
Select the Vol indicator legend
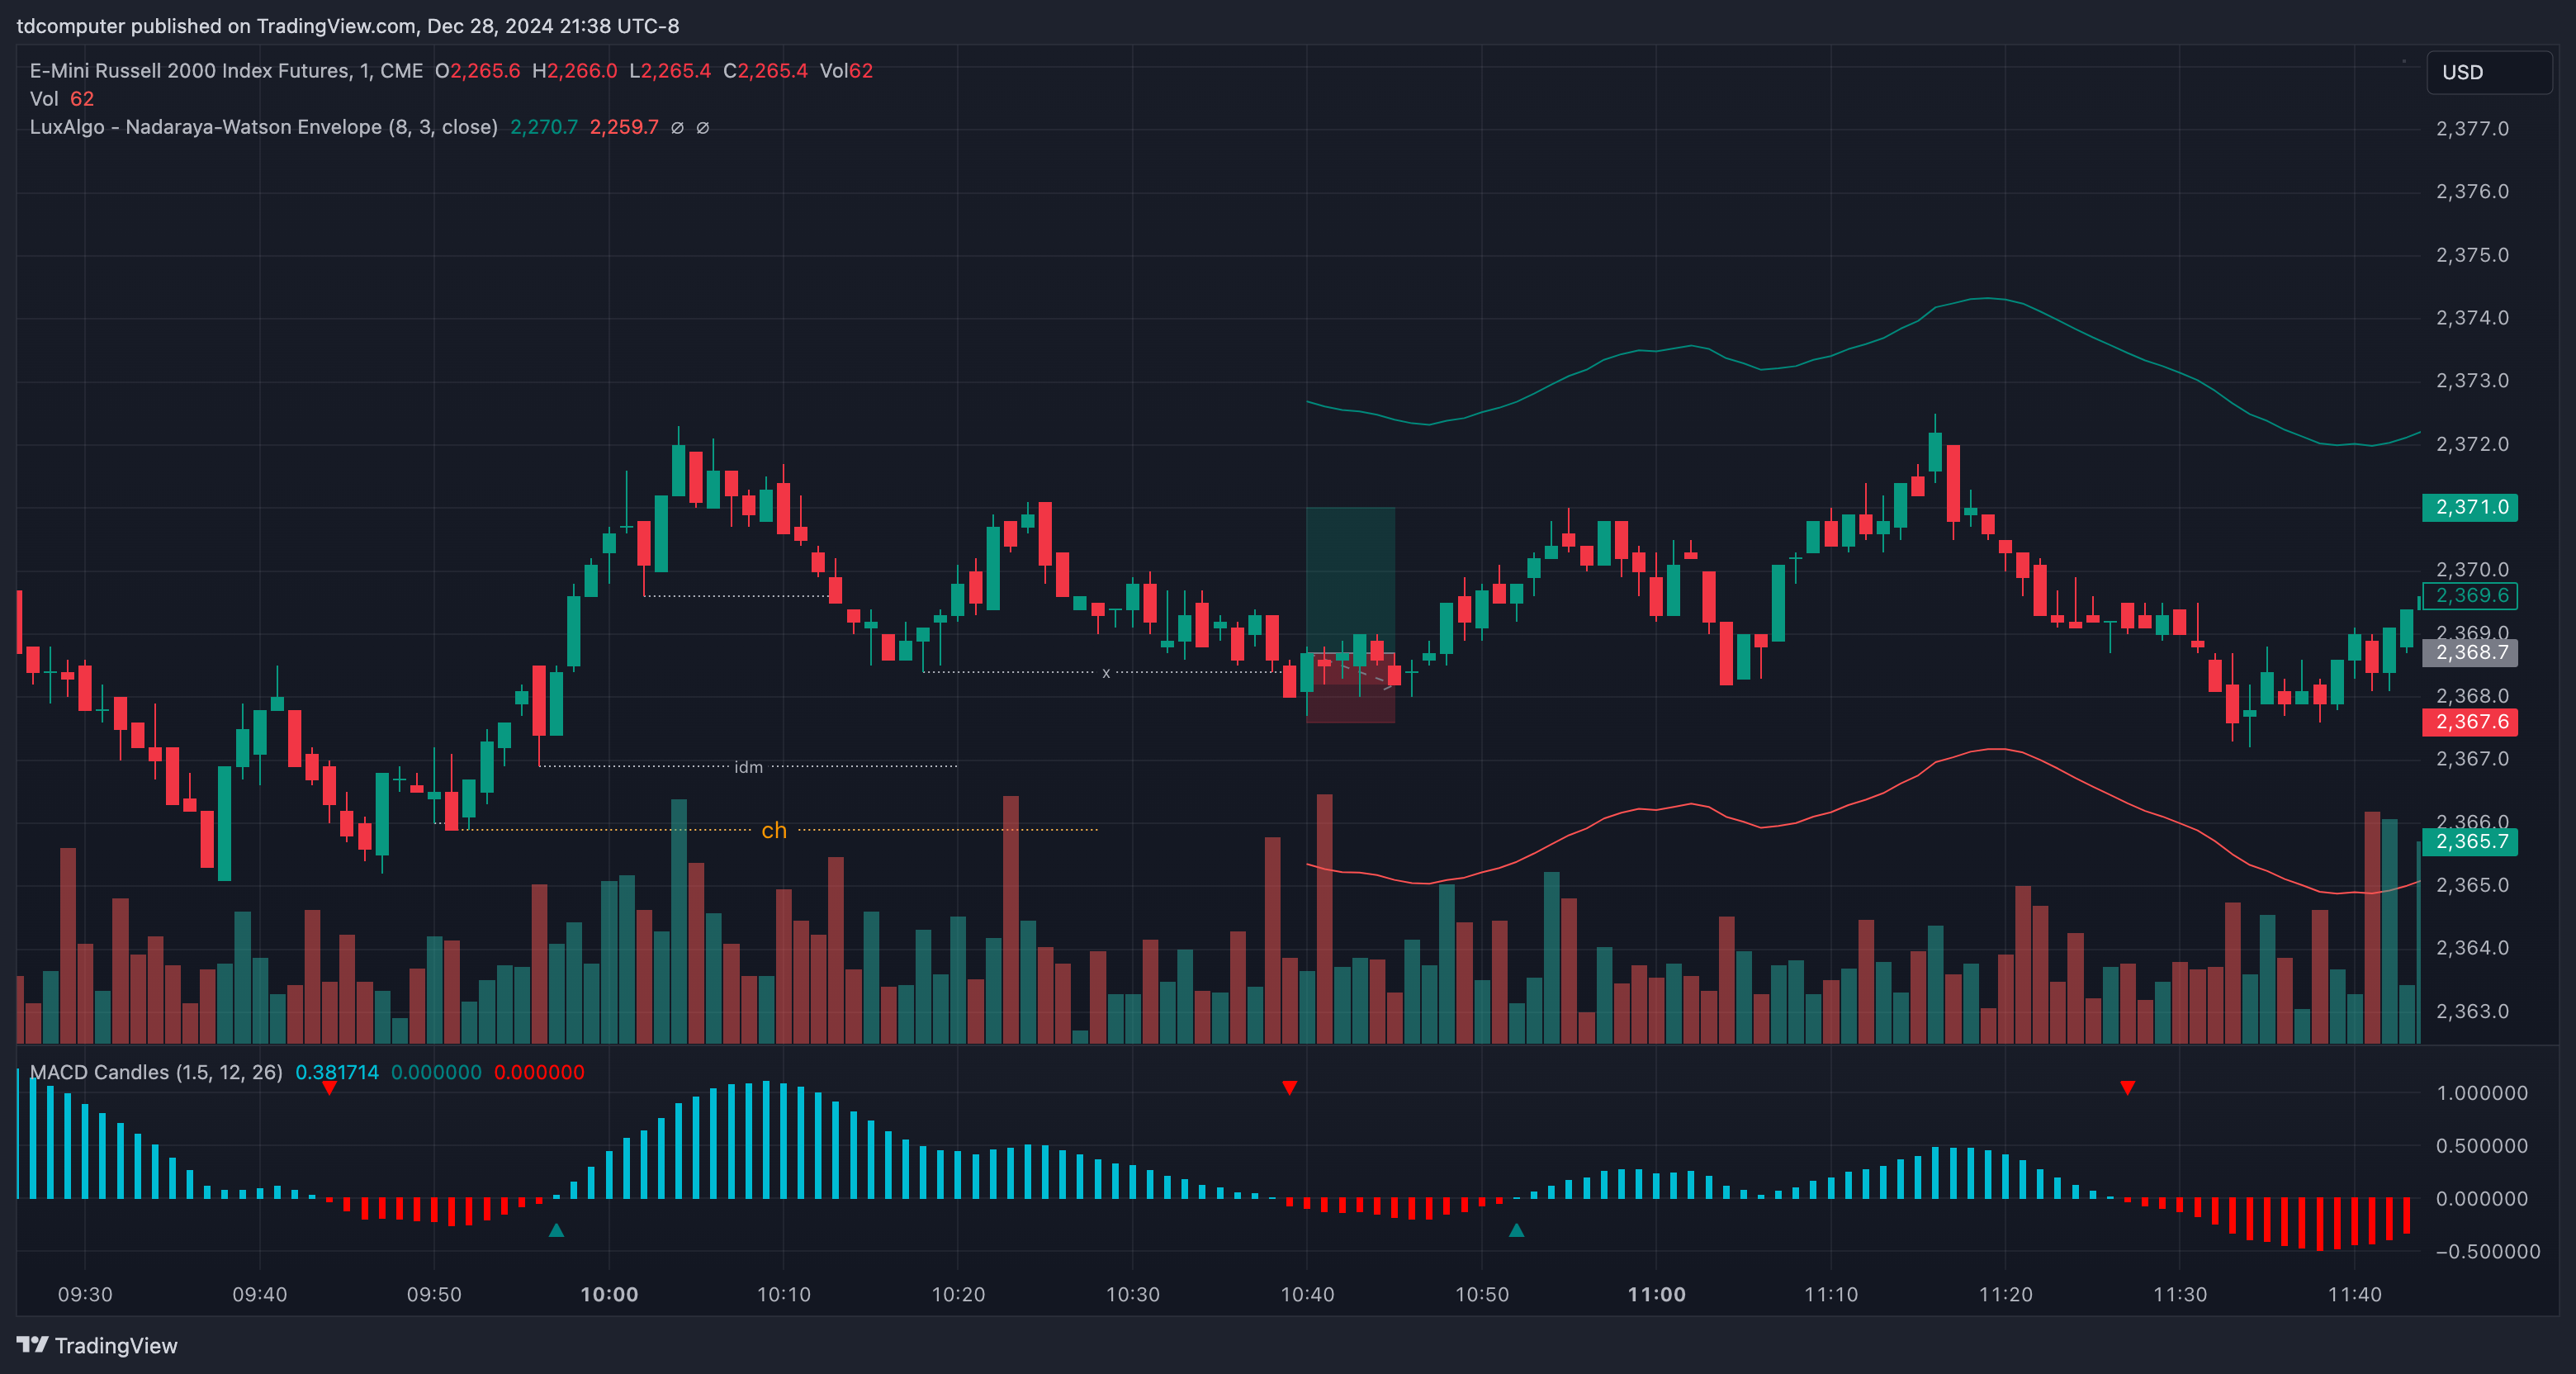pos(44,99)
